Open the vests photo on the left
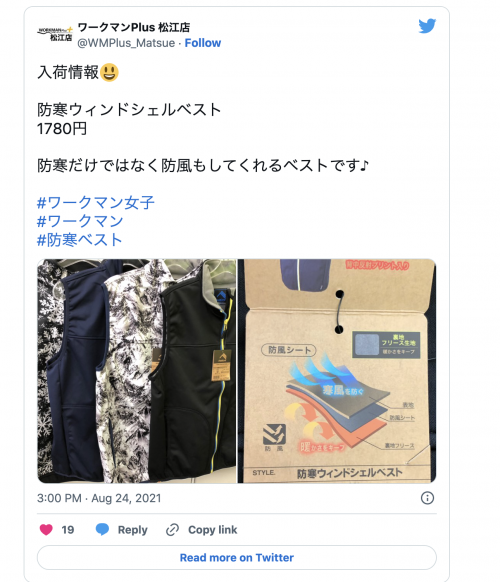This screenshot has width=500, height=582. (x=137, y=371)
